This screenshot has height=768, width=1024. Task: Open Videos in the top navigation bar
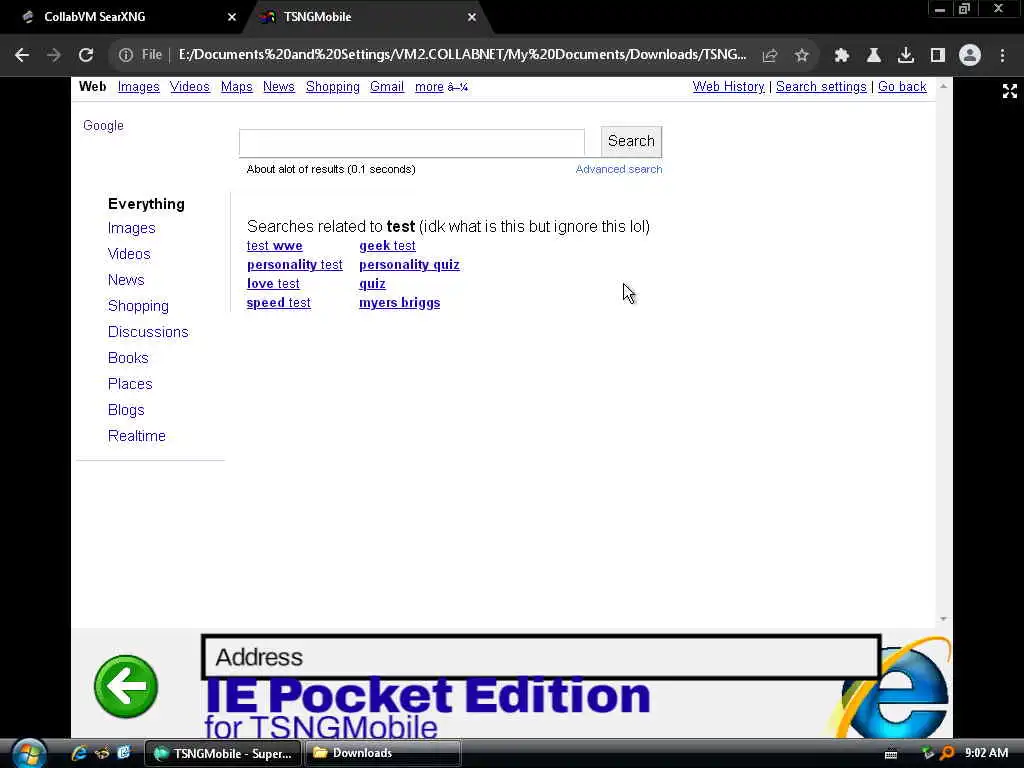coord(190,87)
